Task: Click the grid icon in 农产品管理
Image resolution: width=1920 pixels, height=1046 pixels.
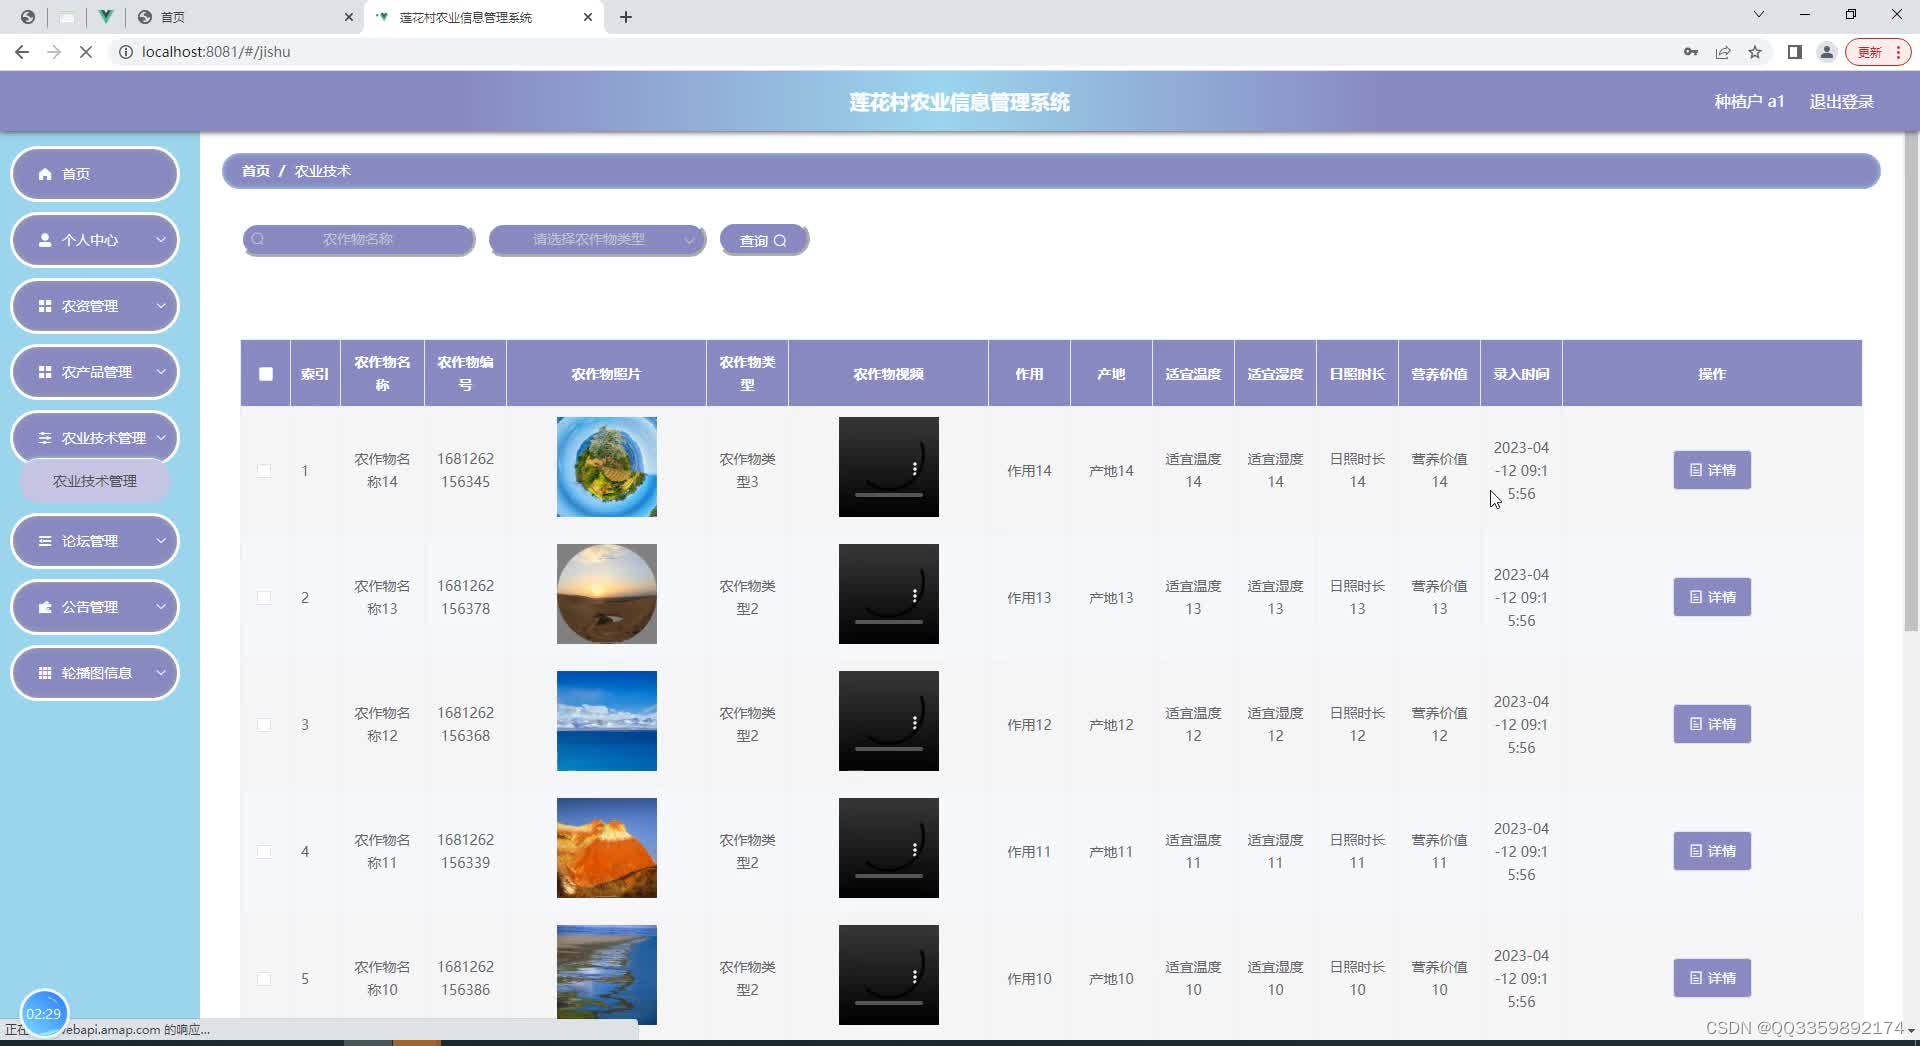Action: click(x=45, y=372)
